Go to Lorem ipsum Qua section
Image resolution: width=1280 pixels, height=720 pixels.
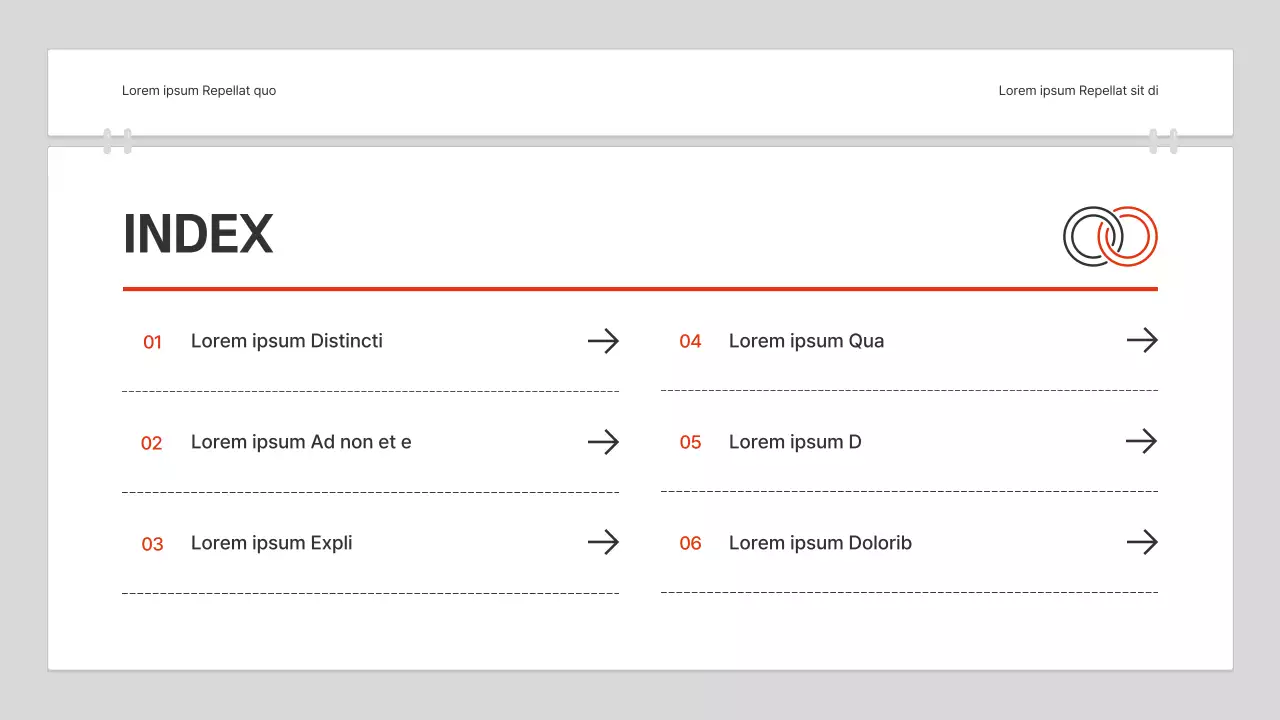pyautogui.click(x=806, y=341)
